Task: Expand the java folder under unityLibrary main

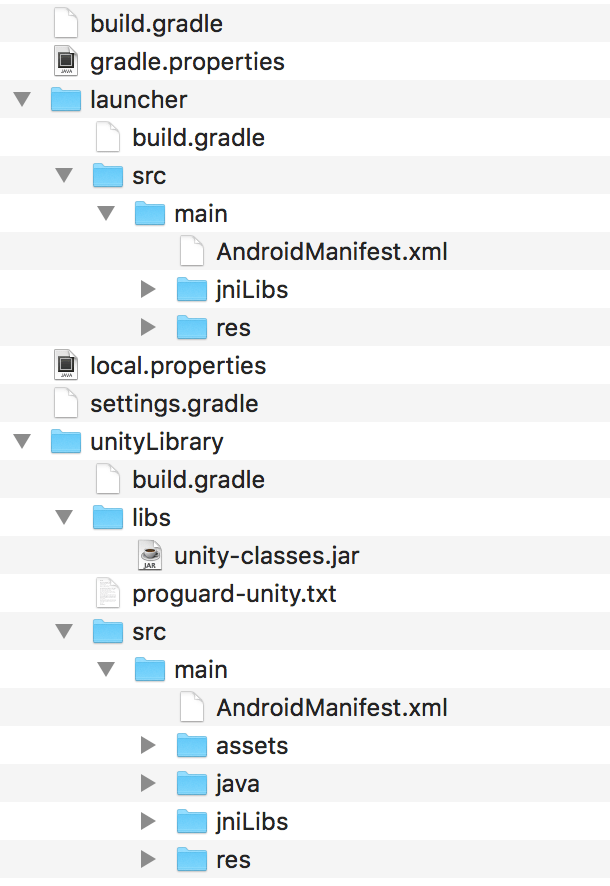Action: tap(148, 783)
